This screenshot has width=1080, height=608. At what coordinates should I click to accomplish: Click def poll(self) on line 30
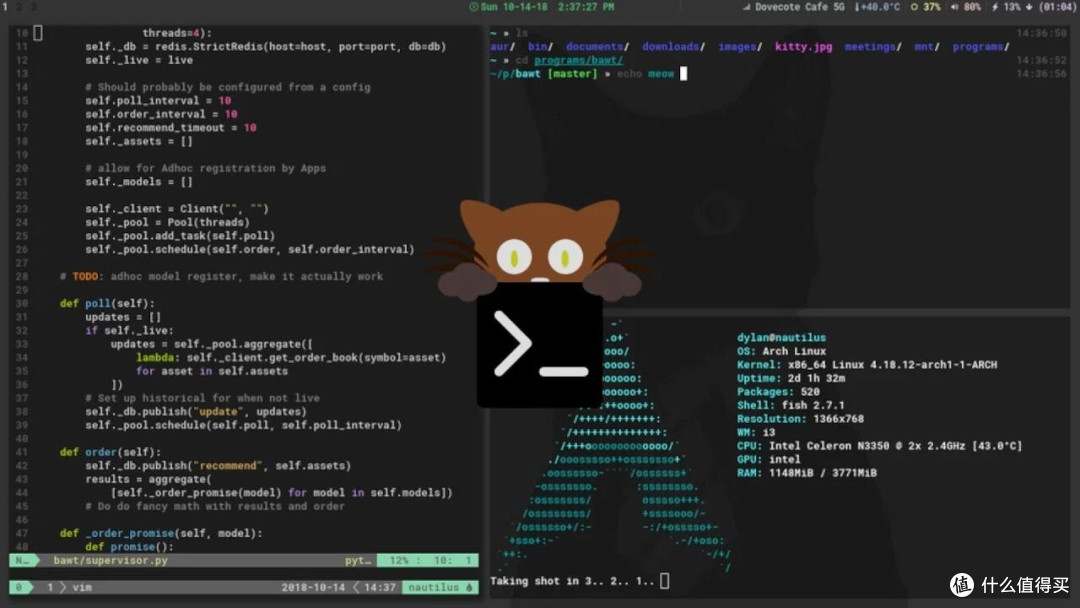pos(107,304)
